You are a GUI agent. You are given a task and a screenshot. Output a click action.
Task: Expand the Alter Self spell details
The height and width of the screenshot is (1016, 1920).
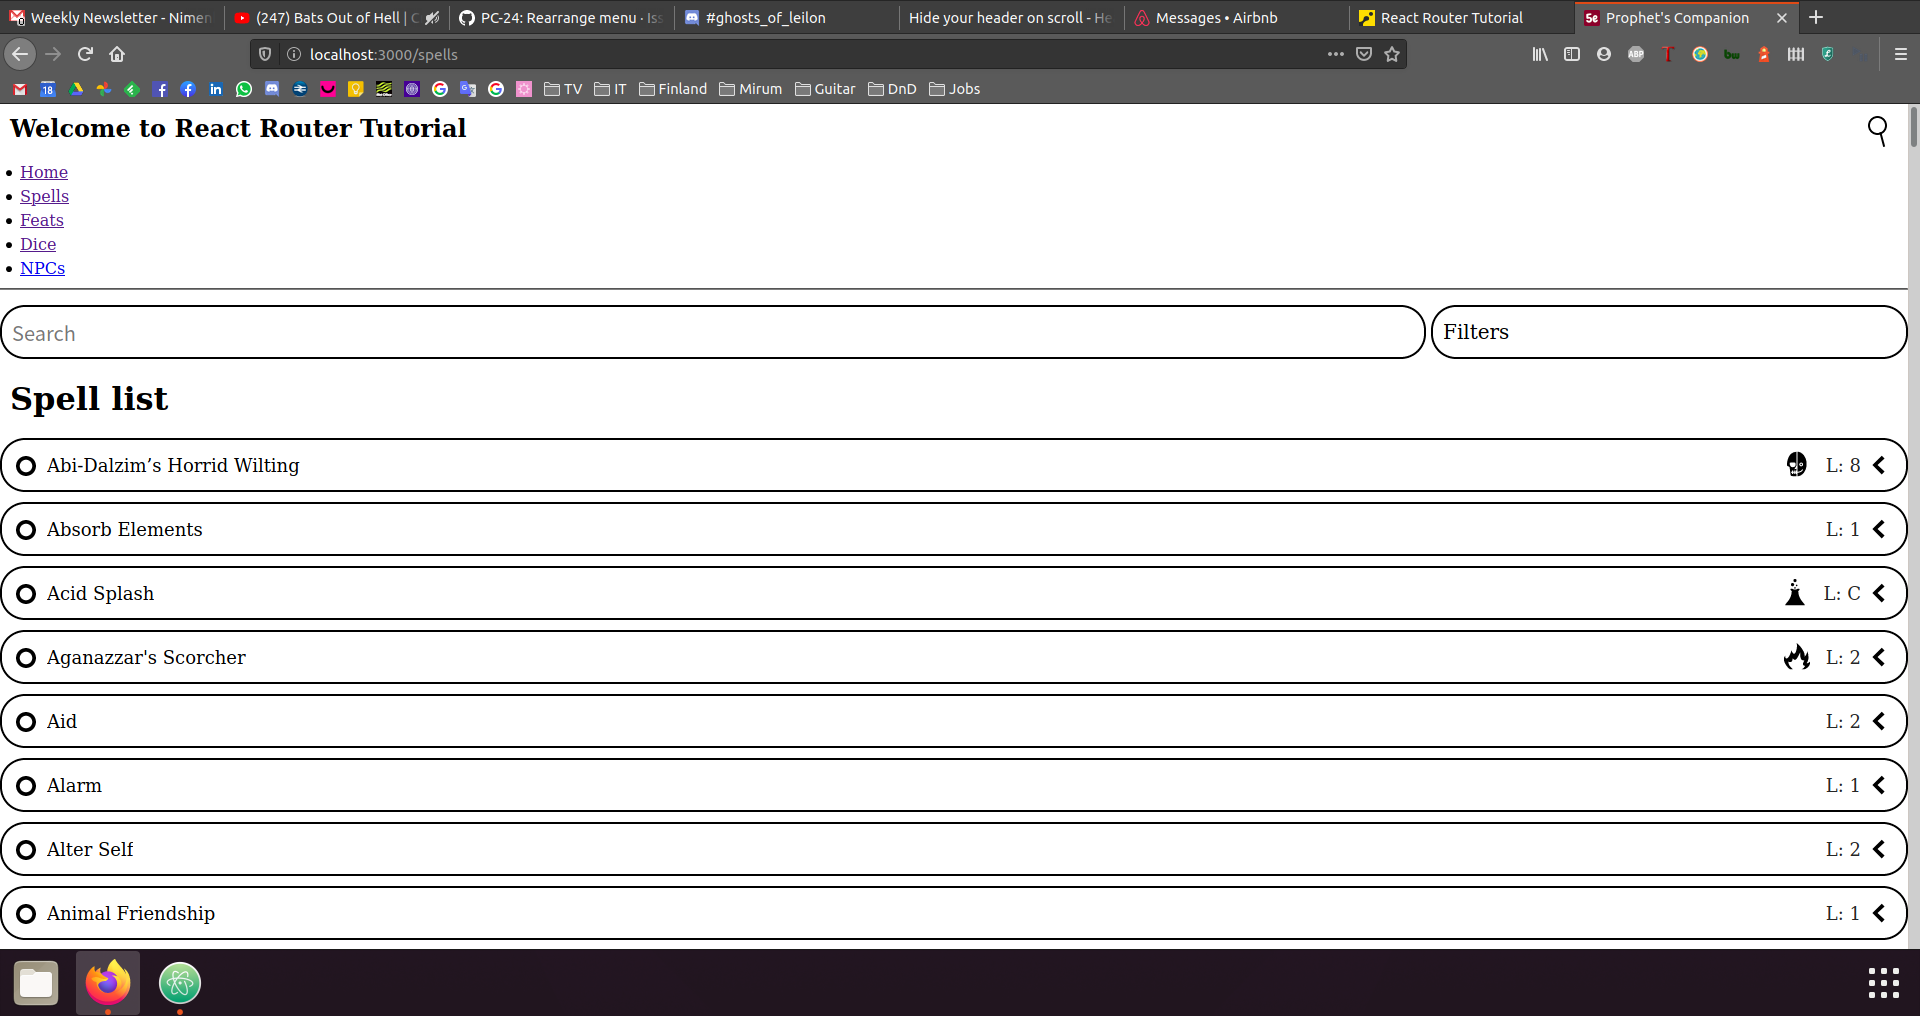click(x=1878, y=849)
